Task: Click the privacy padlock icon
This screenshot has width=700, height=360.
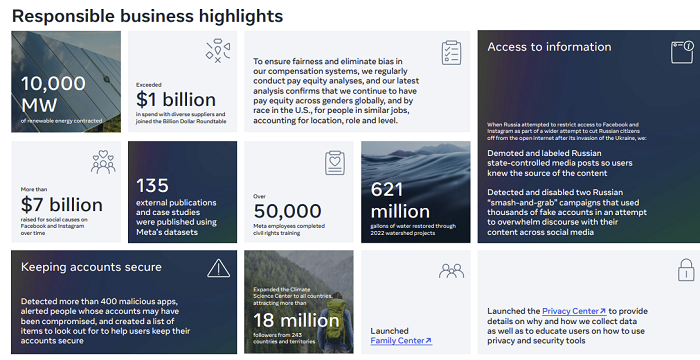Action: 686,270
